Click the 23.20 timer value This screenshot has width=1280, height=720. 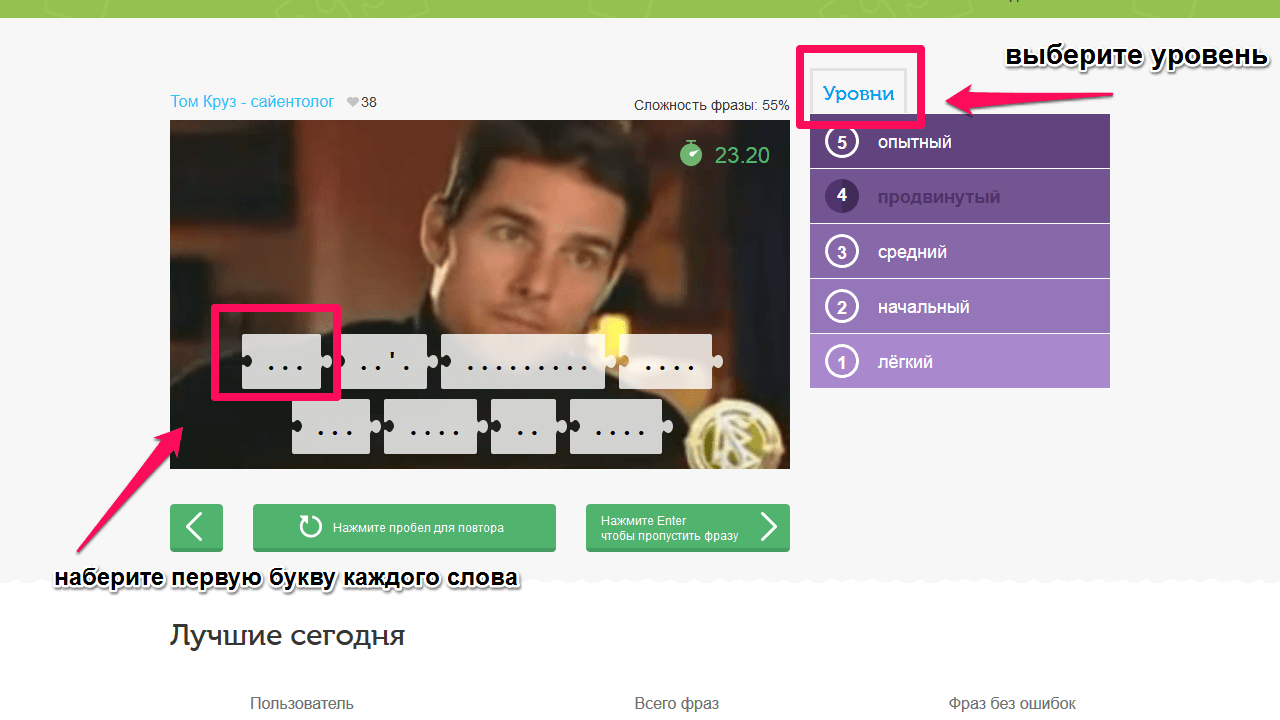742,155
